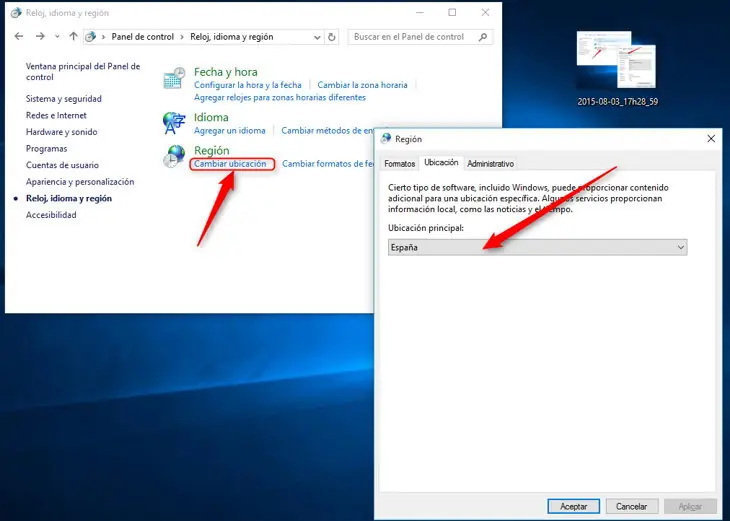Click the Fecha y hora calendar-clock icon
Viewport: 730px width, 521px height.
[174, 78]
